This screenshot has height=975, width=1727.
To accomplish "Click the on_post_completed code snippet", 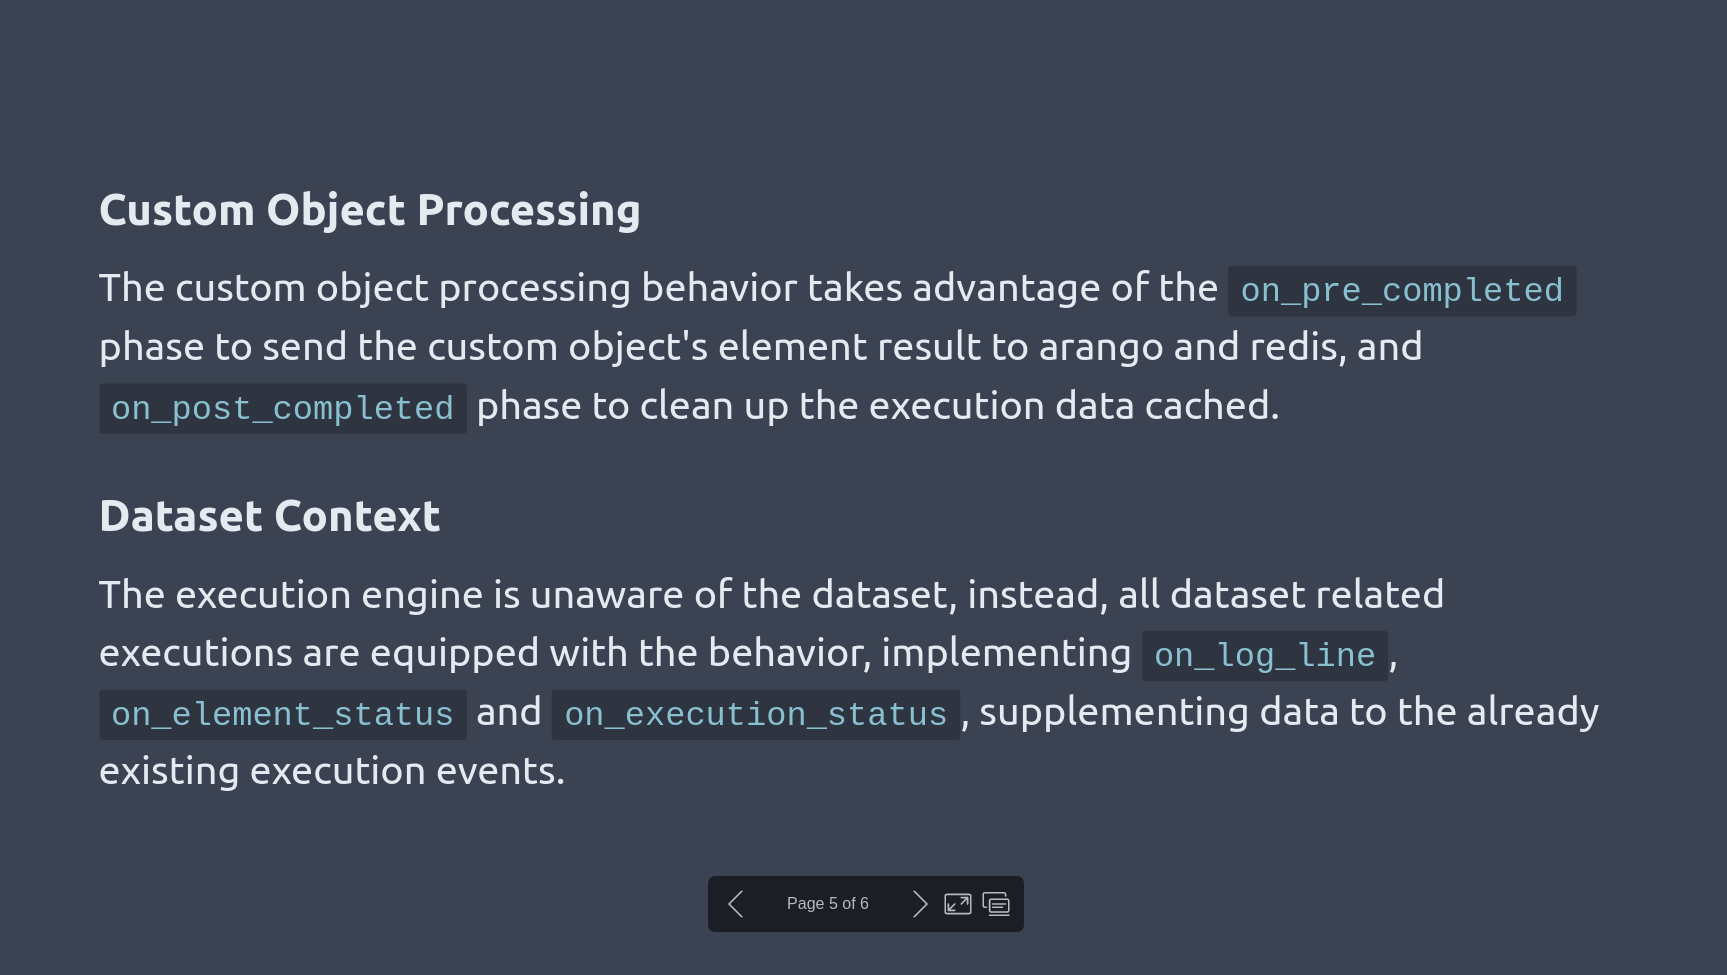I will [x=282, y=409].
